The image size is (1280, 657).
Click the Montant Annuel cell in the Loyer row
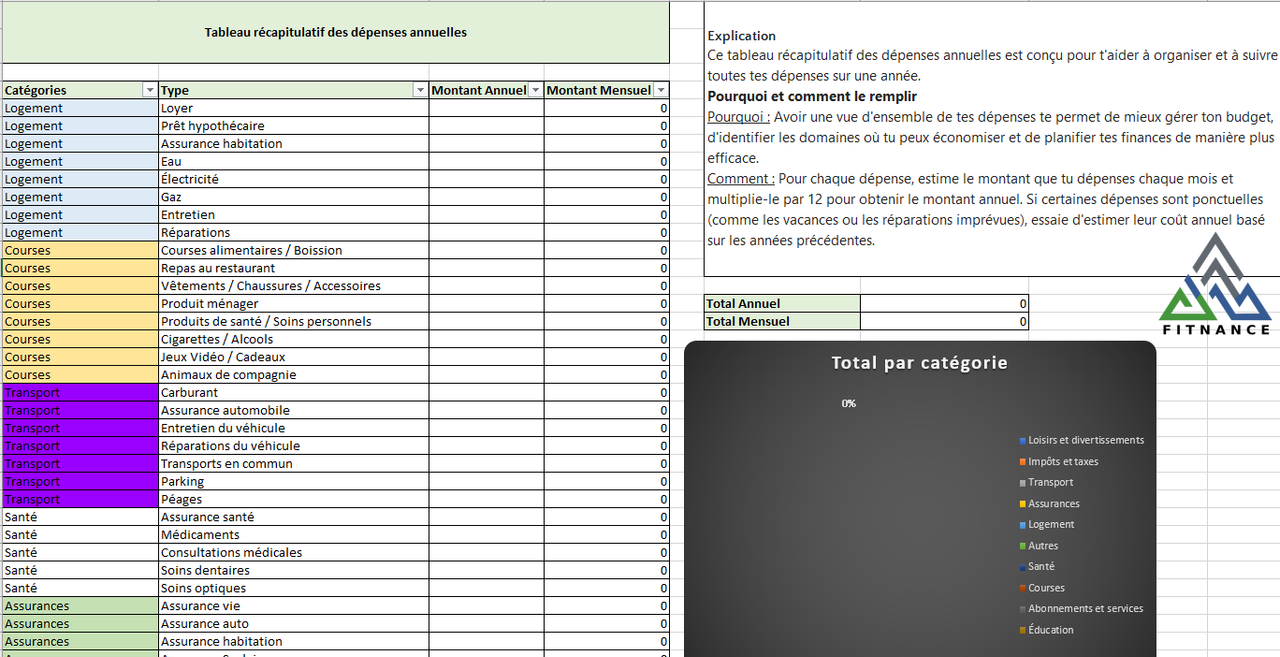487,108
